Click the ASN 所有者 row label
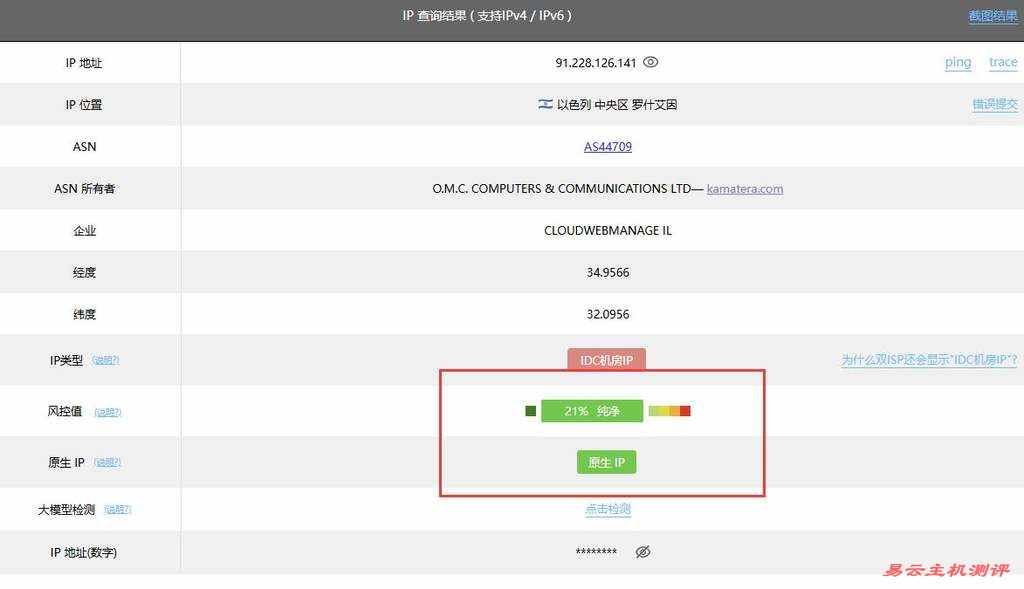 coord(84,189)
